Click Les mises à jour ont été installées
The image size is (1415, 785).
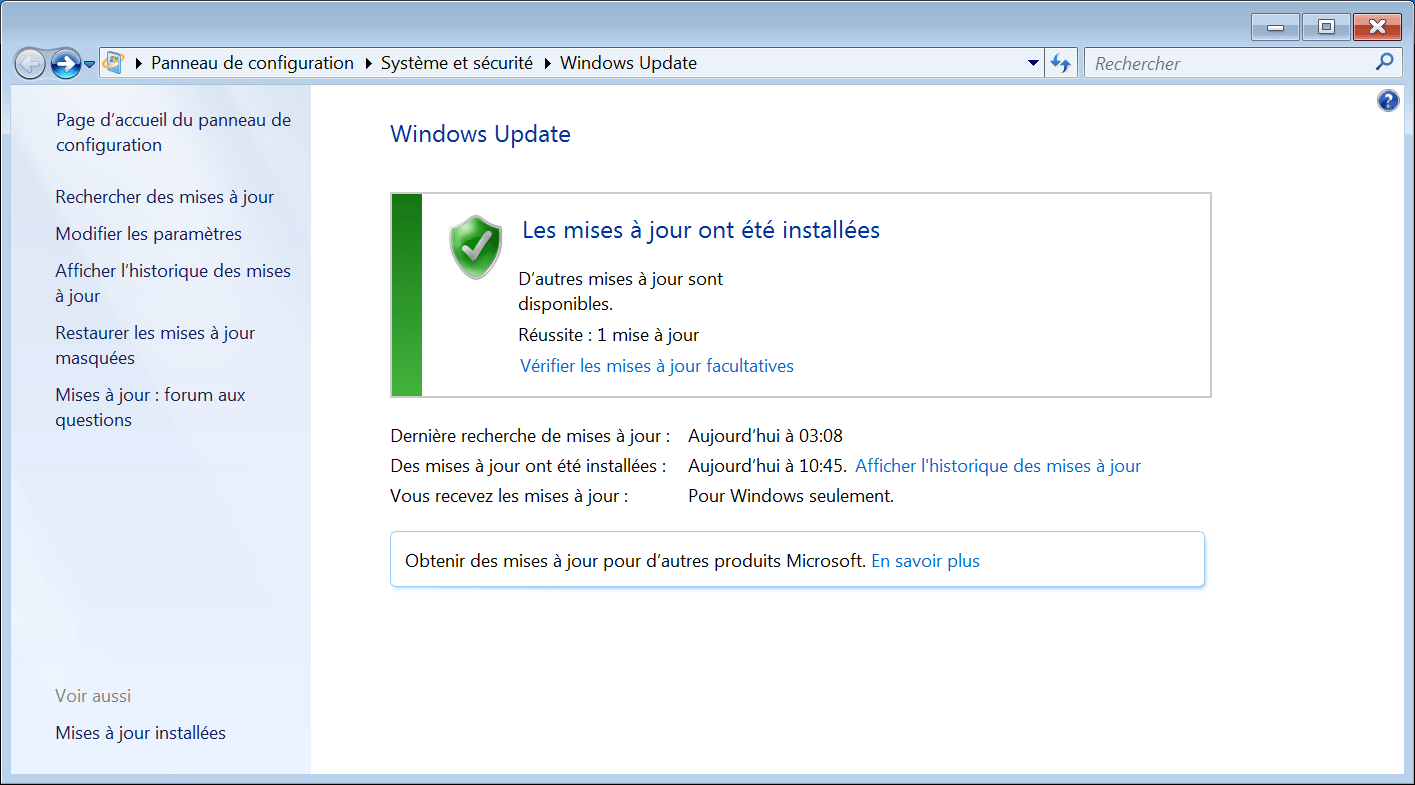[x=701, y=230]
